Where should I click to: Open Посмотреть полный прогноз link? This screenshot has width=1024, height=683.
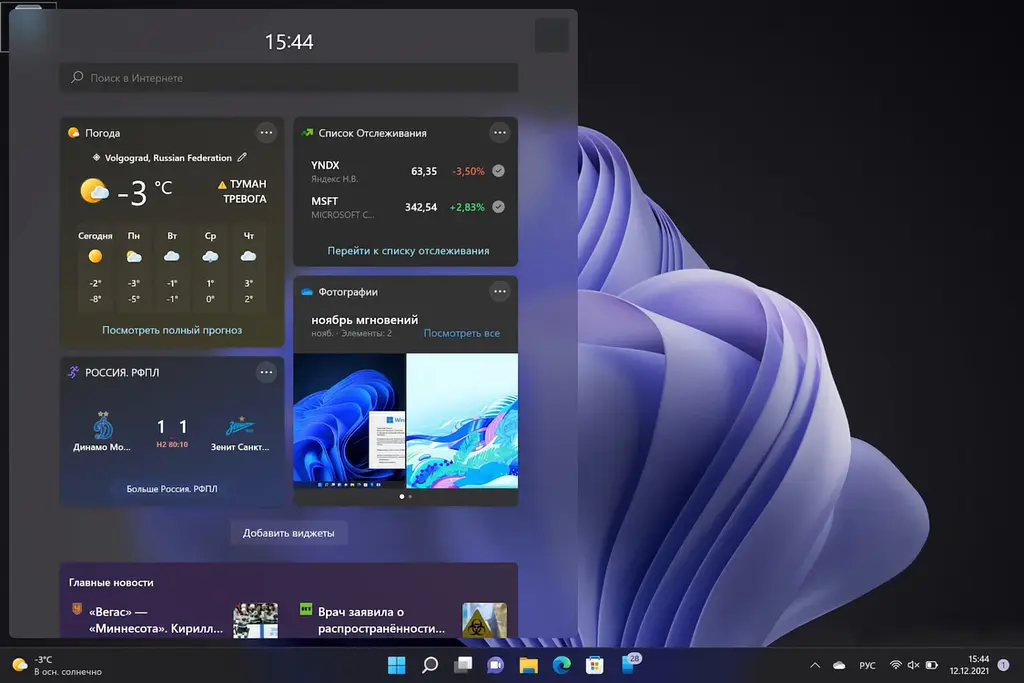(x=172, y=330)
